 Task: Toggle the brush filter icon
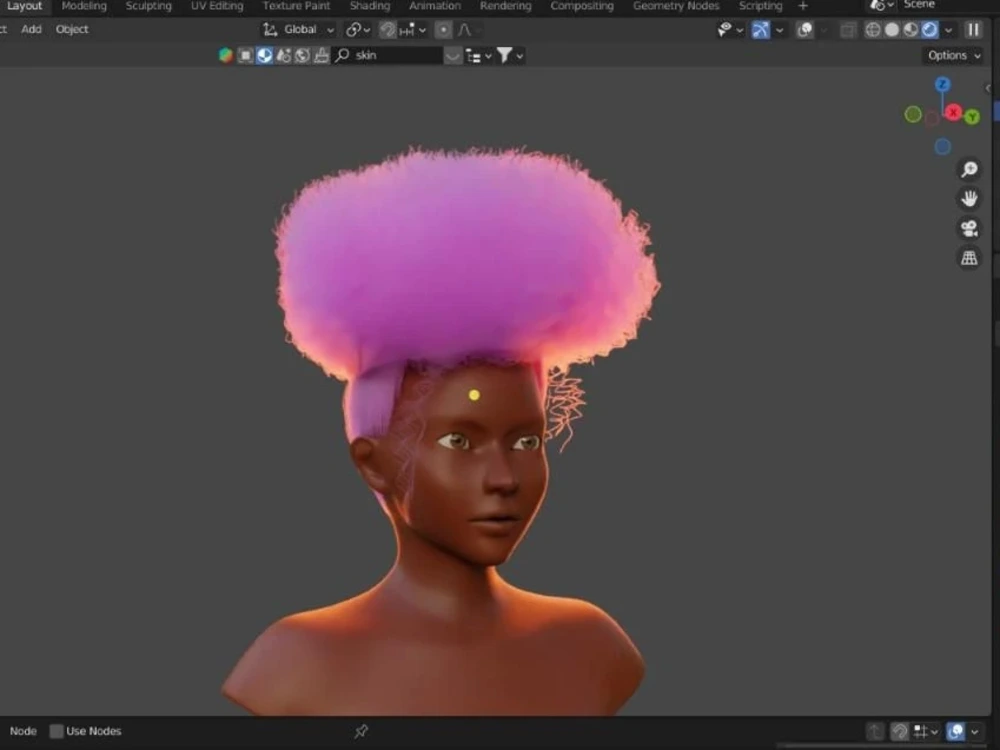pos(321,55)
